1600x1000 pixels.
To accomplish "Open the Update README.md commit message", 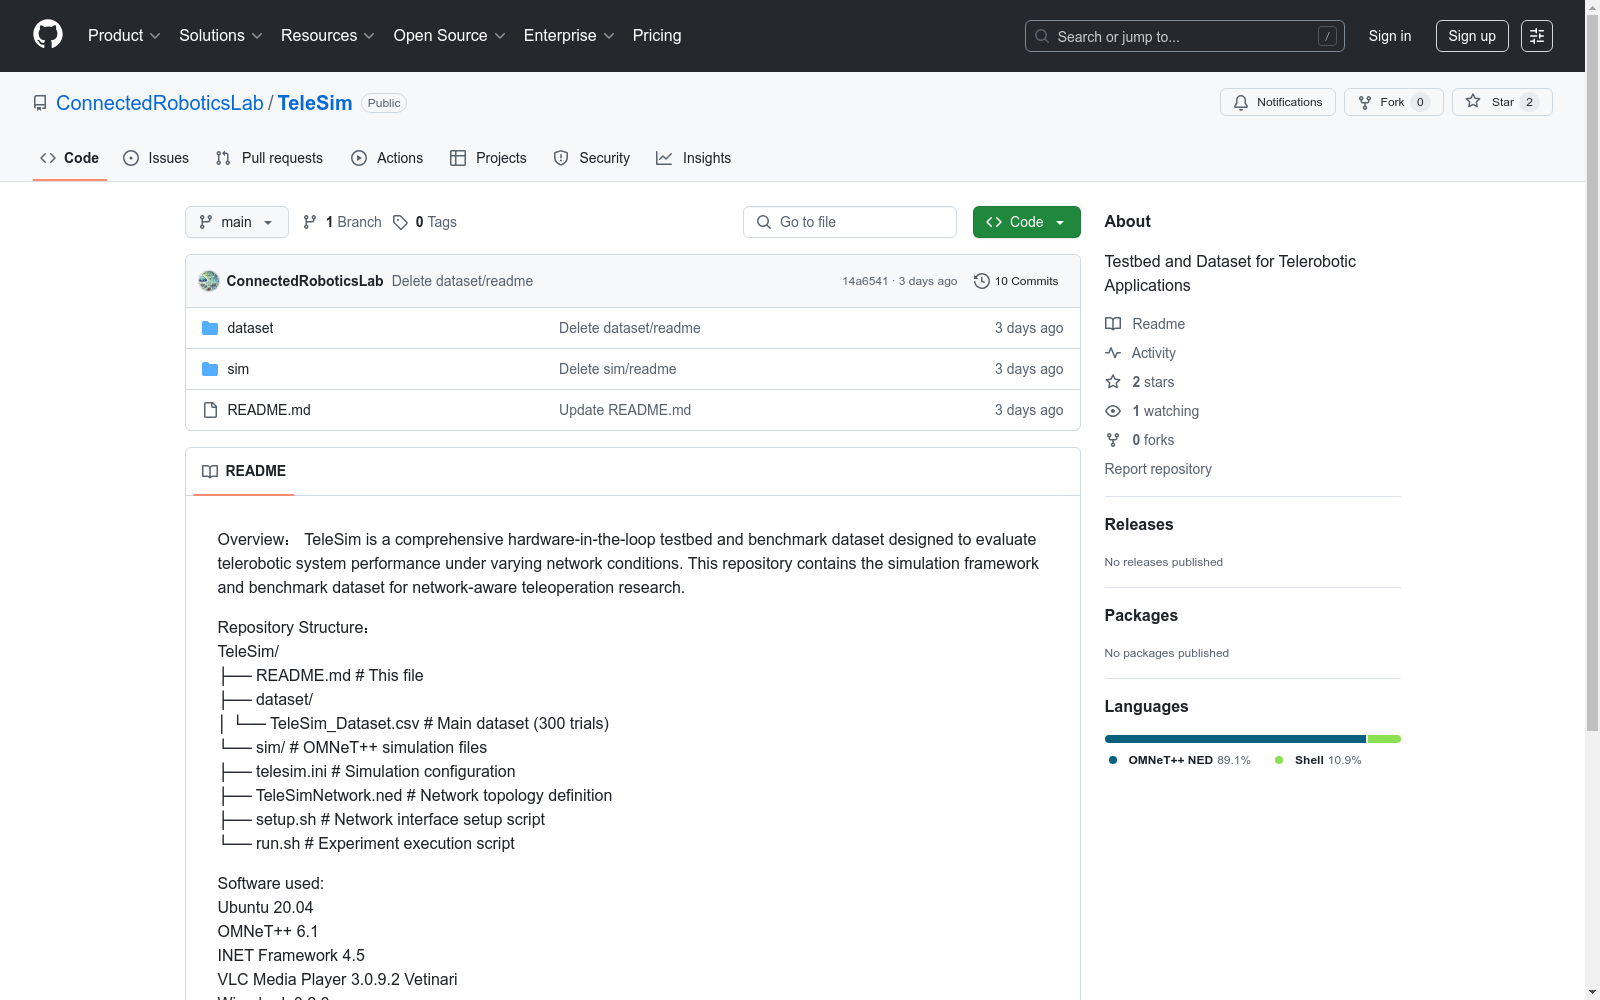I will 625,410.
